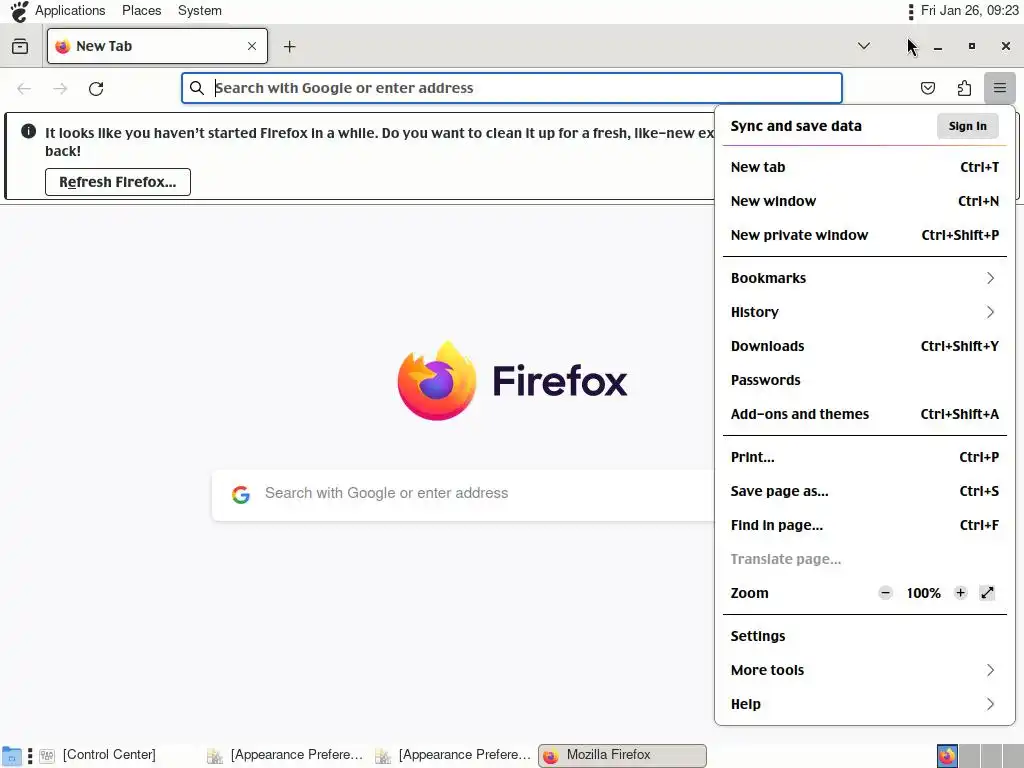Open the Places panel menu

pyautogui.click(x=142, y=10)
